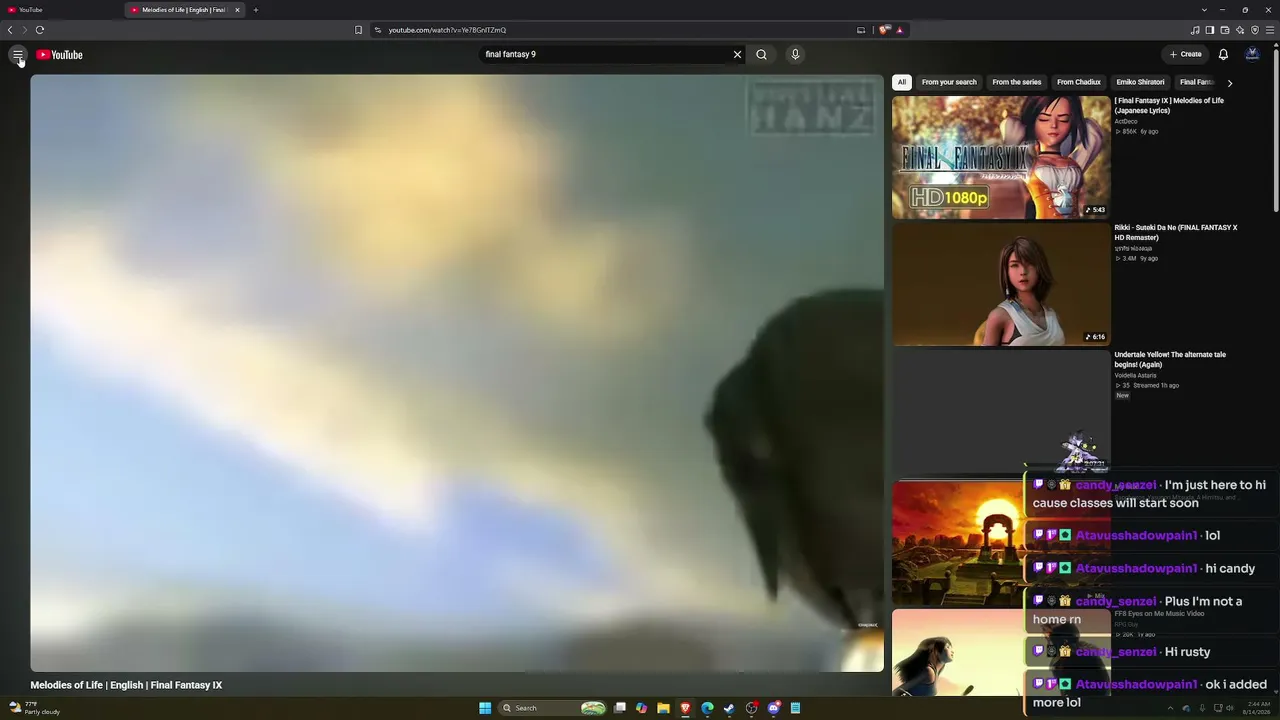The width and height of the screenshot is (1280, 720).
Task: Go to the YouTube home logo
Action: coord(59,55)
